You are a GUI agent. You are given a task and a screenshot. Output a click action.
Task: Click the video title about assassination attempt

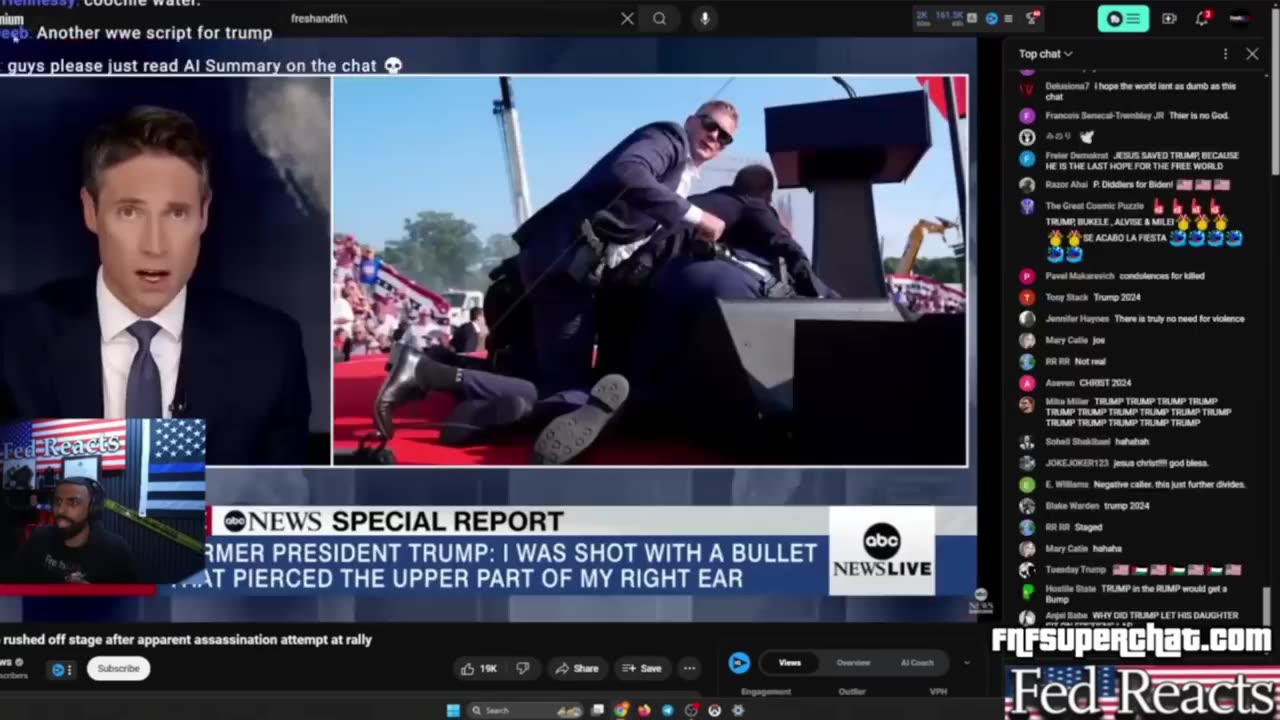tap(186, 640)
